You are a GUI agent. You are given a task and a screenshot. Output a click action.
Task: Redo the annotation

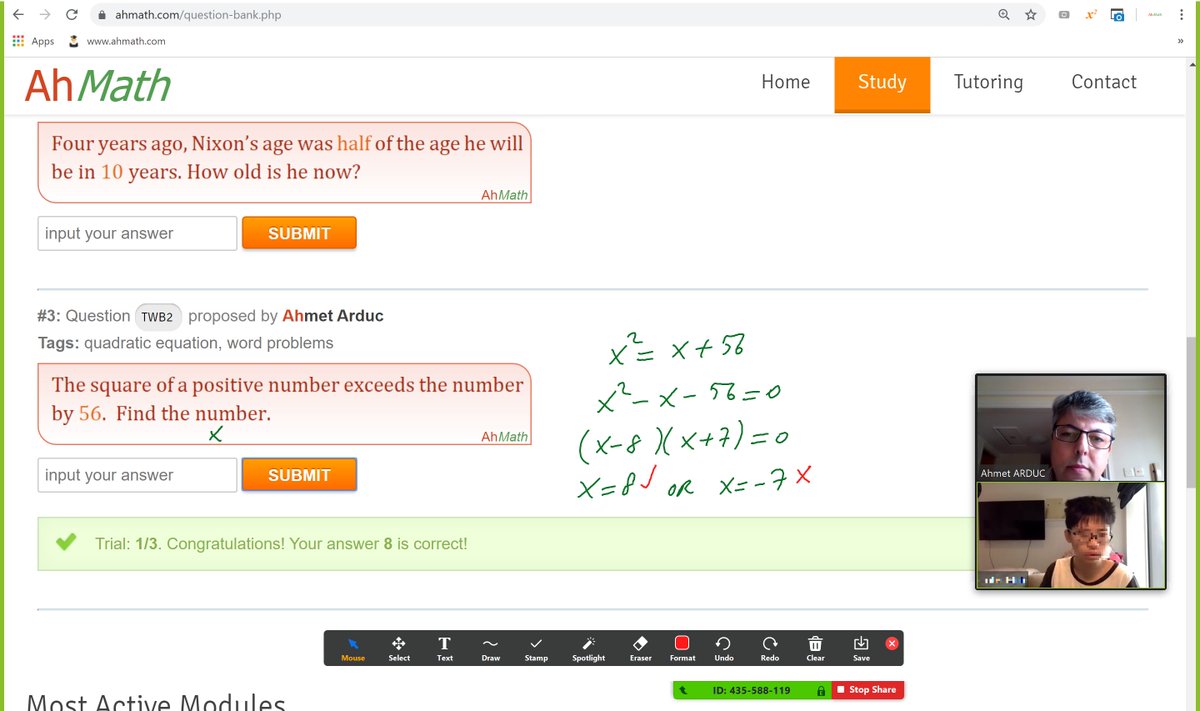(x=770, y=648)
